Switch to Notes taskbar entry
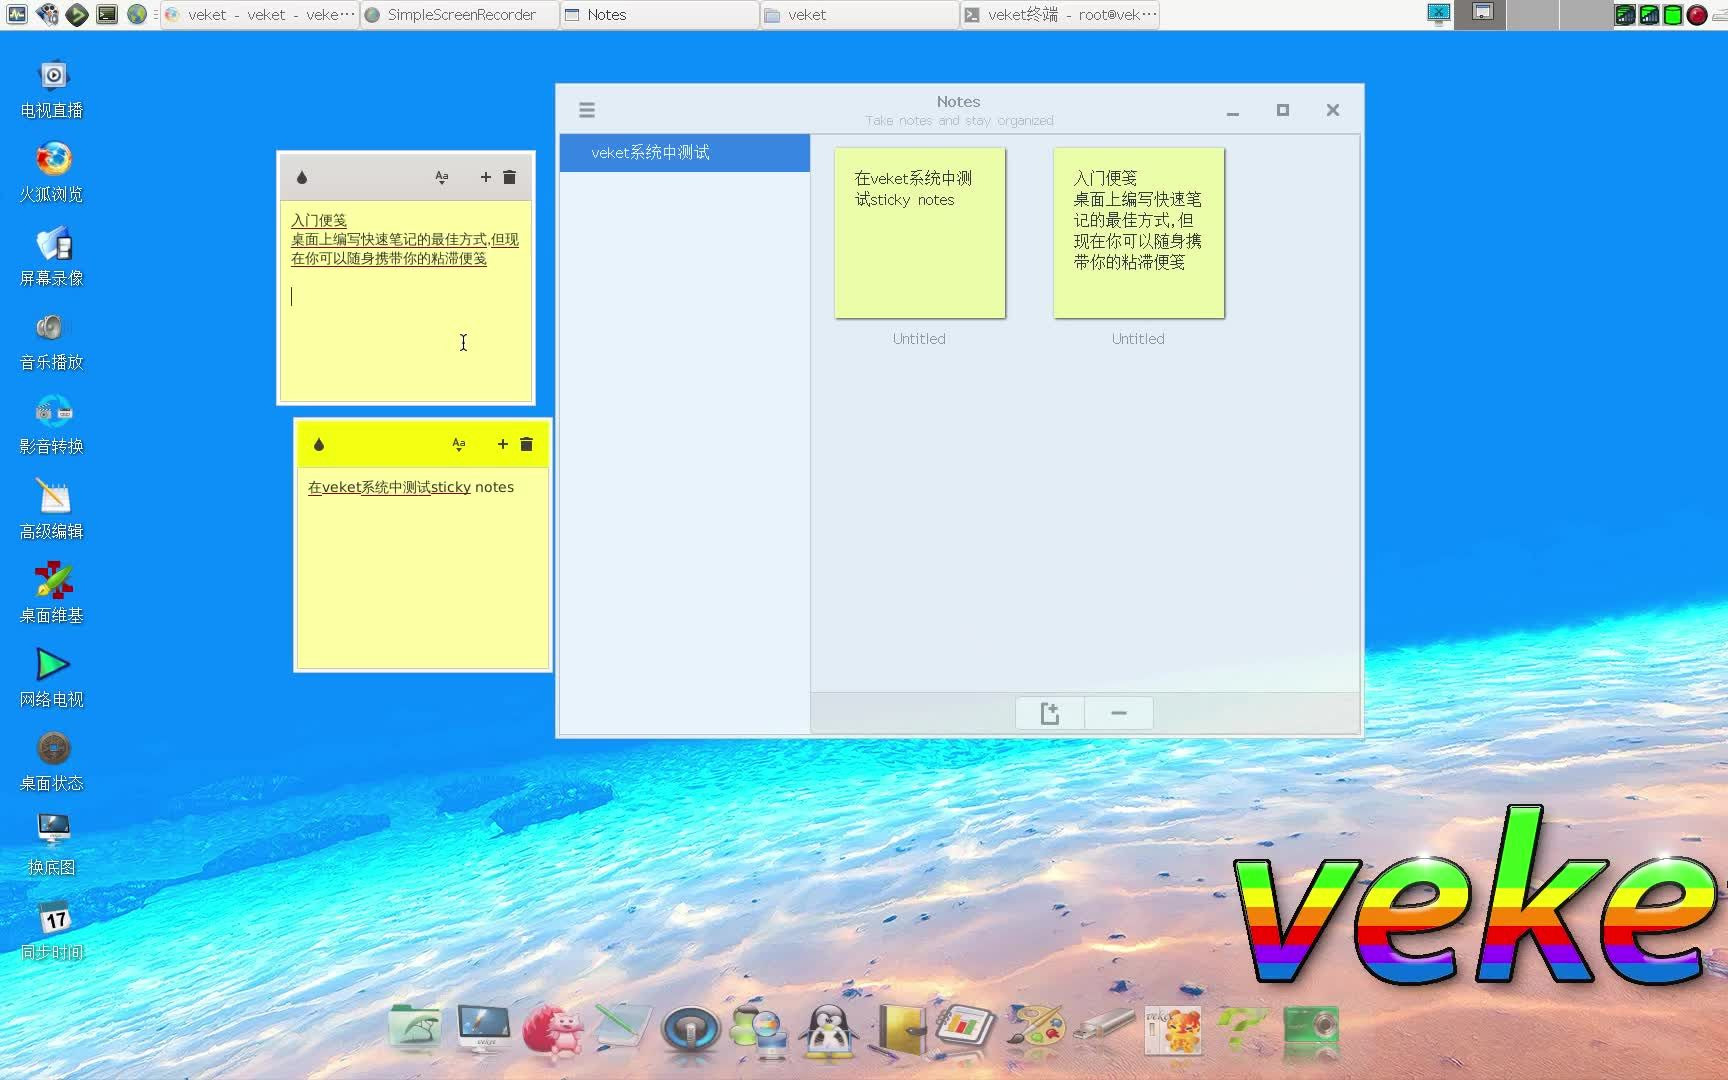Viewport: 1728px width, 1080px height. 659,15
